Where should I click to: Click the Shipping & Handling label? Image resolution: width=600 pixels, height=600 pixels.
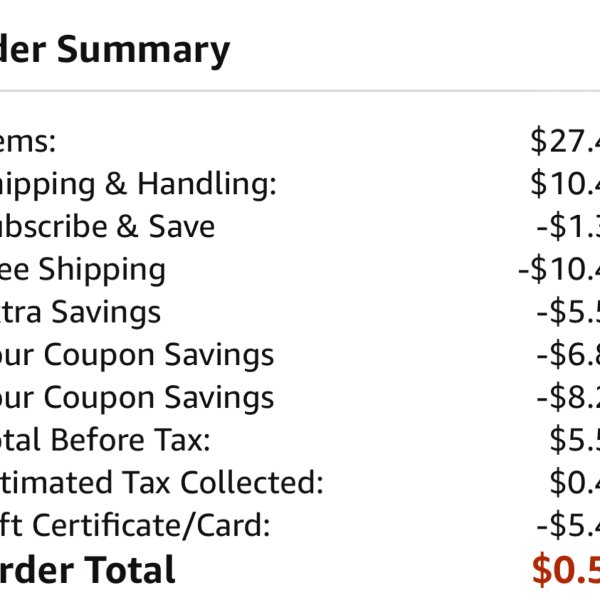click(138, 185)
